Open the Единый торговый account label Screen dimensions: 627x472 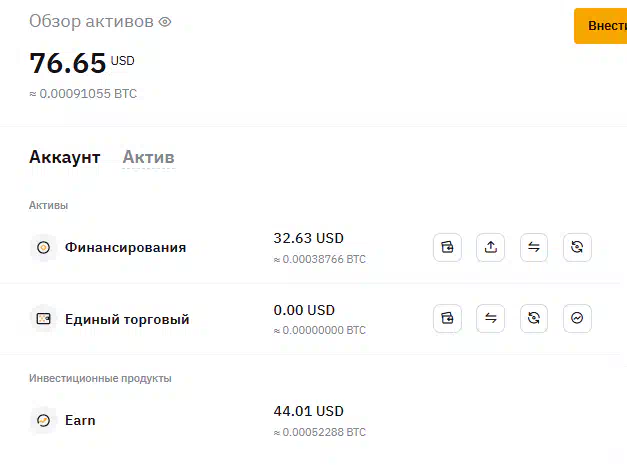(127, 319)
